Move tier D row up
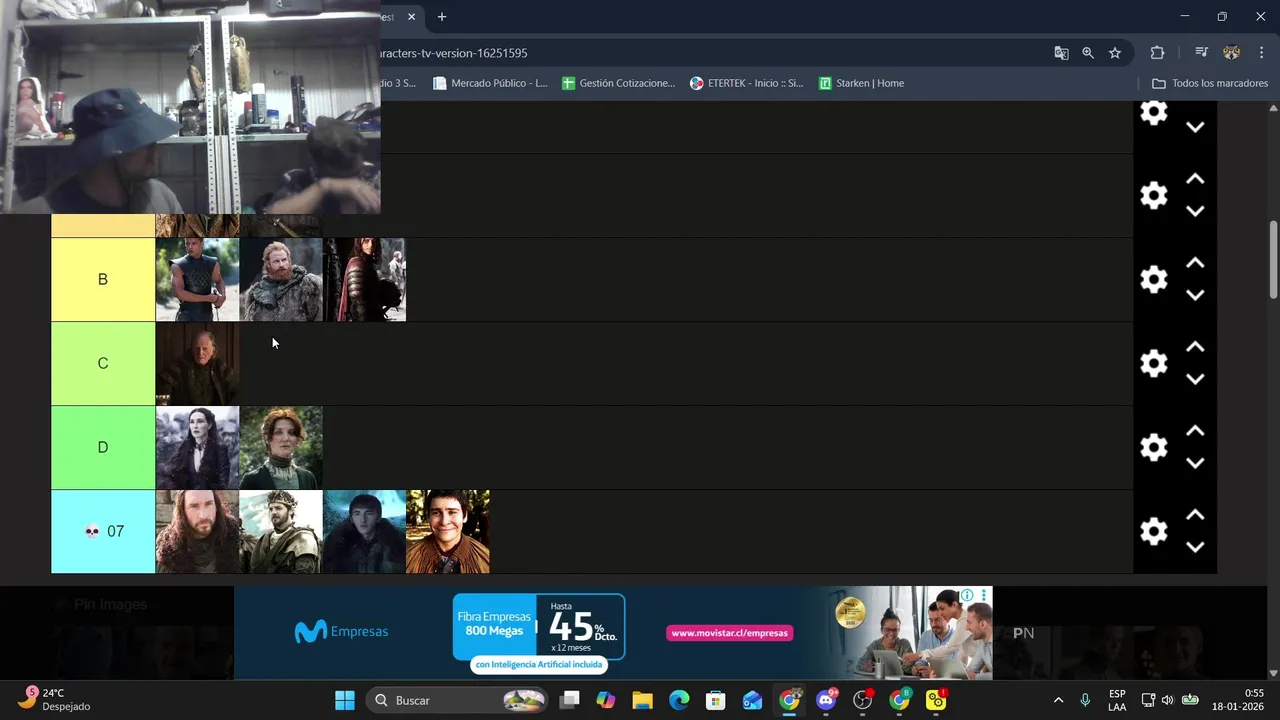Viewport: 1280px width, 720px height. 1195,431
